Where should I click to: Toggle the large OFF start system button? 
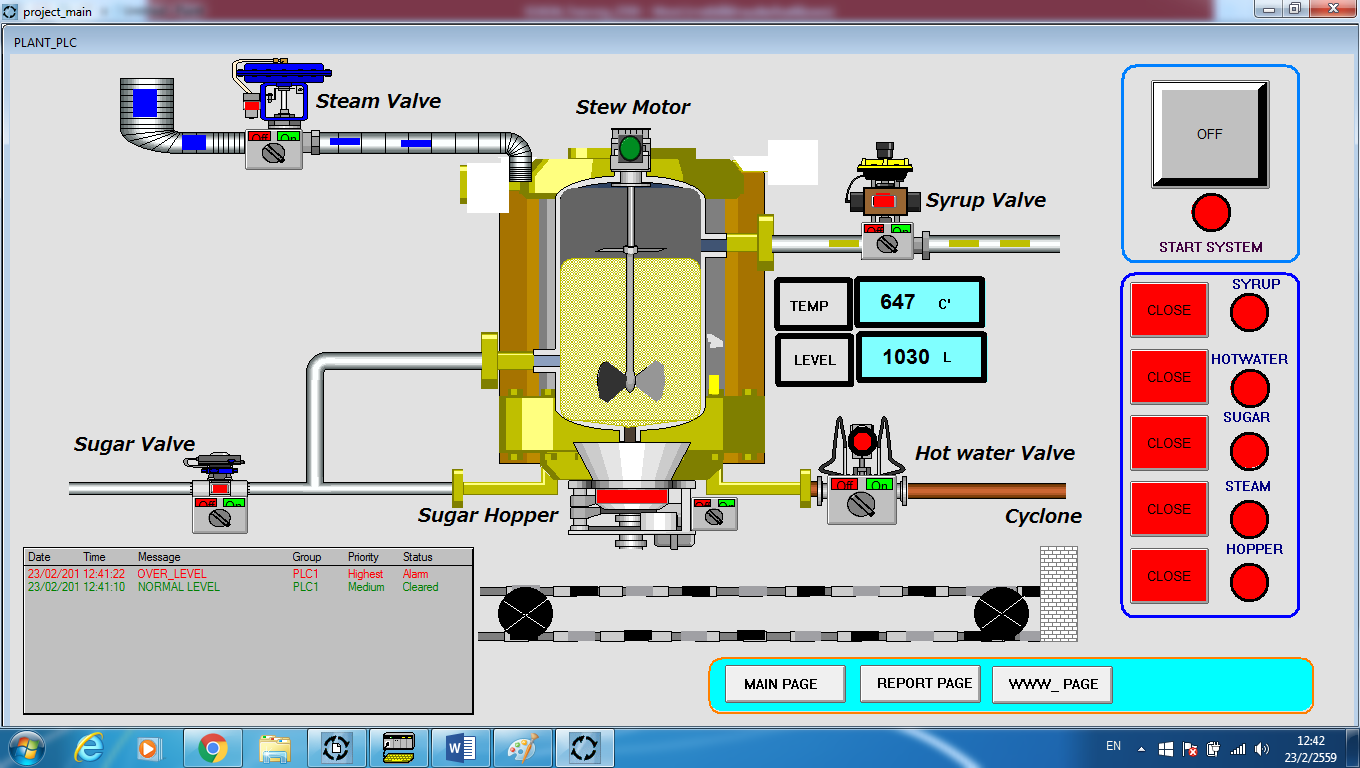coord(1210,134)
